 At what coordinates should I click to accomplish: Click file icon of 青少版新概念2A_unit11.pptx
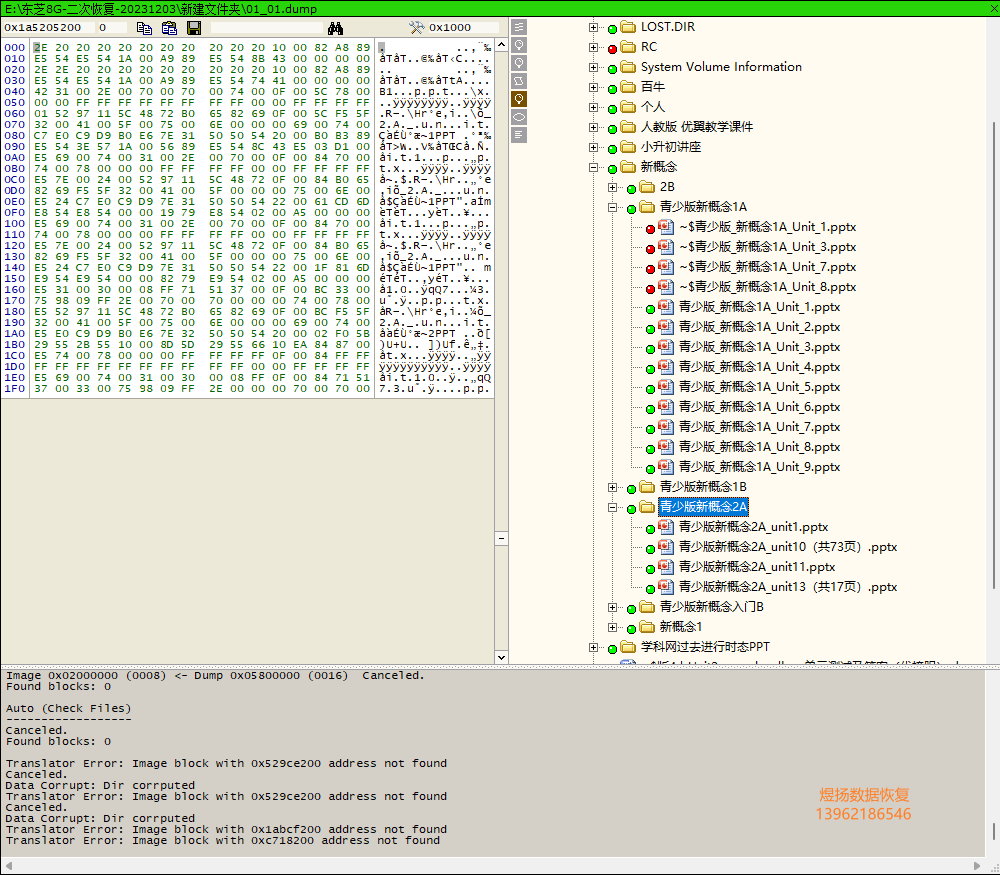pos(666,567)
